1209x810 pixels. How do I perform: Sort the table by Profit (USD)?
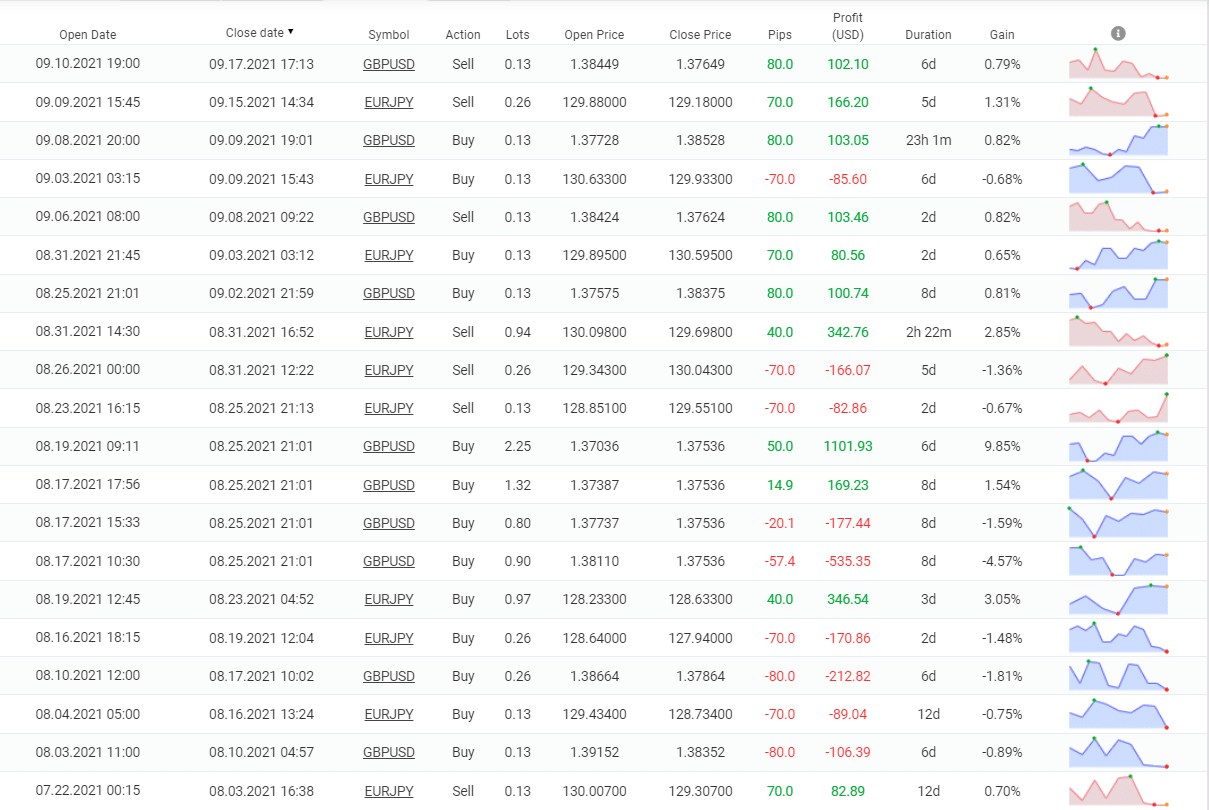point(848,26)
